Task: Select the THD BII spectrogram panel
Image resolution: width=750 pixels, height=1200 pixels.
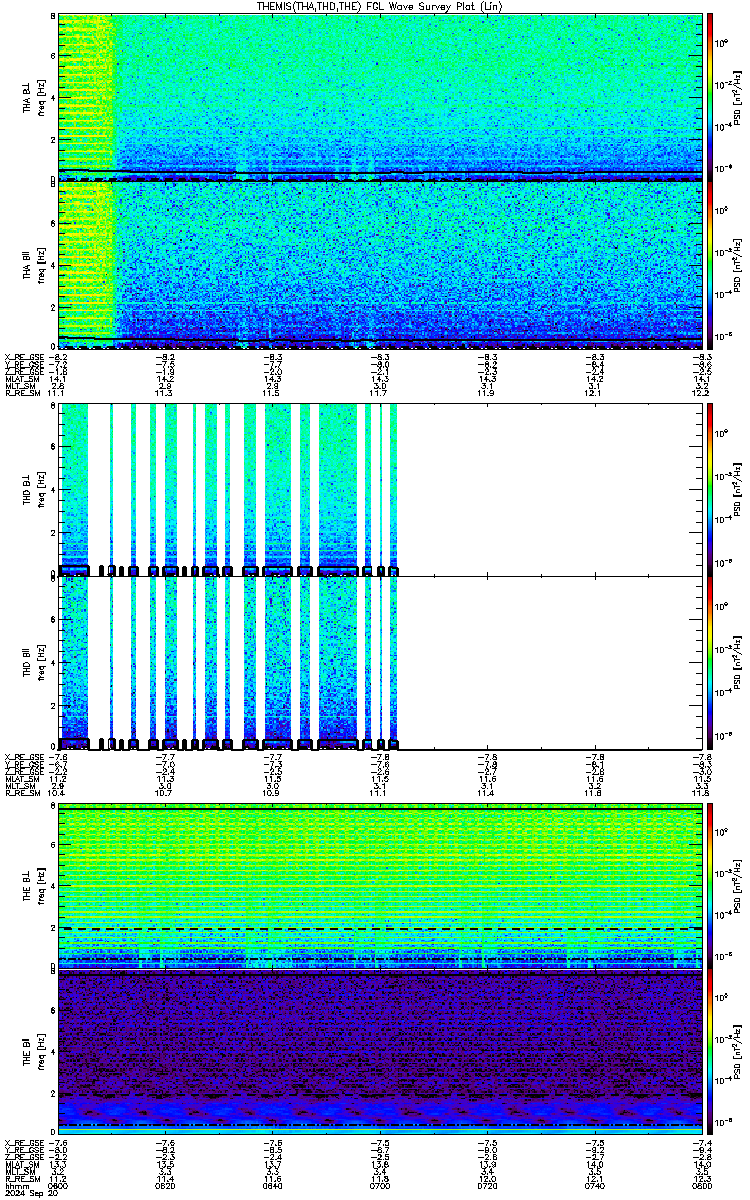Action: pyautogui.click(x=379, y=662)
